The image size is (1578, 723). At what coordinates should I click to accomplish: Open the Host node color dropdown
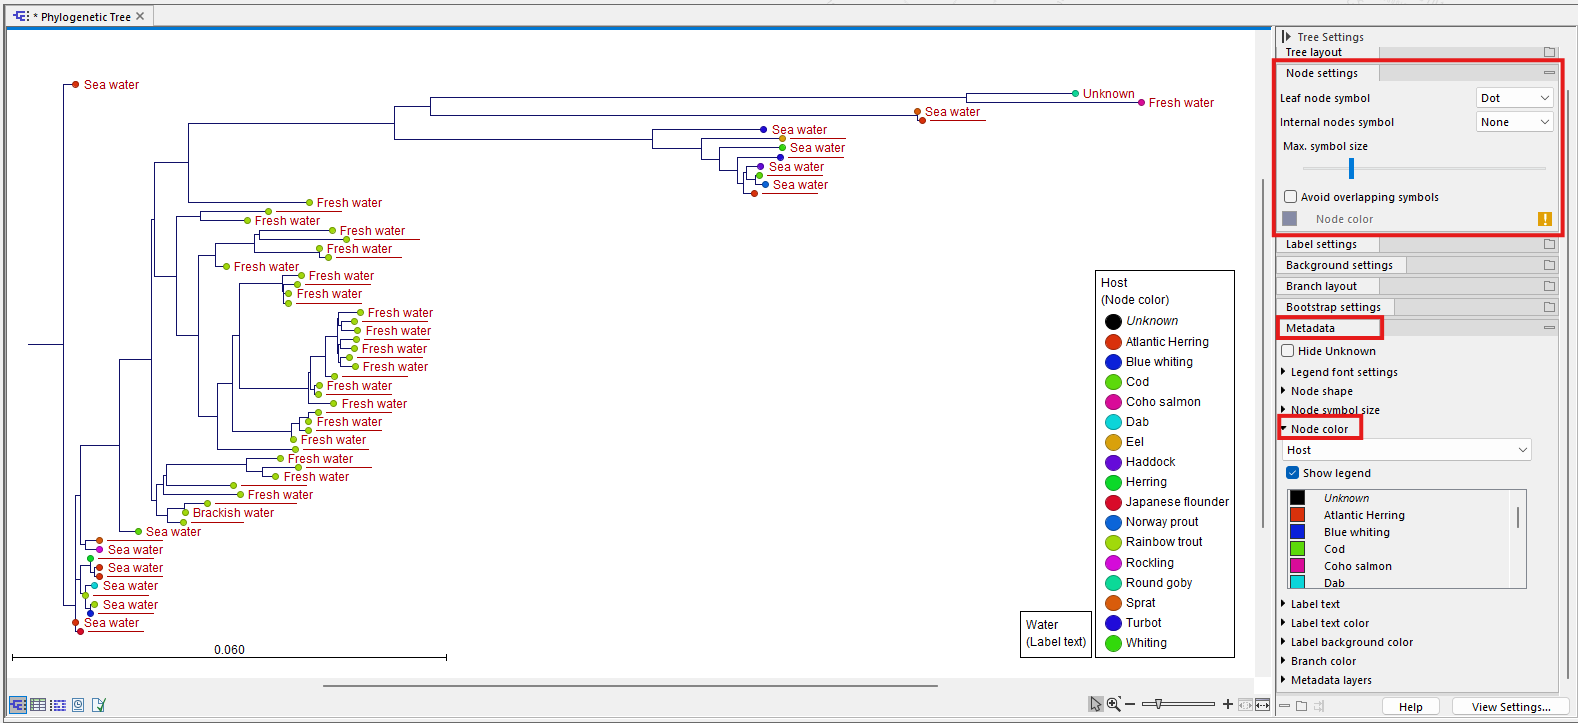tap(1407, 450)
